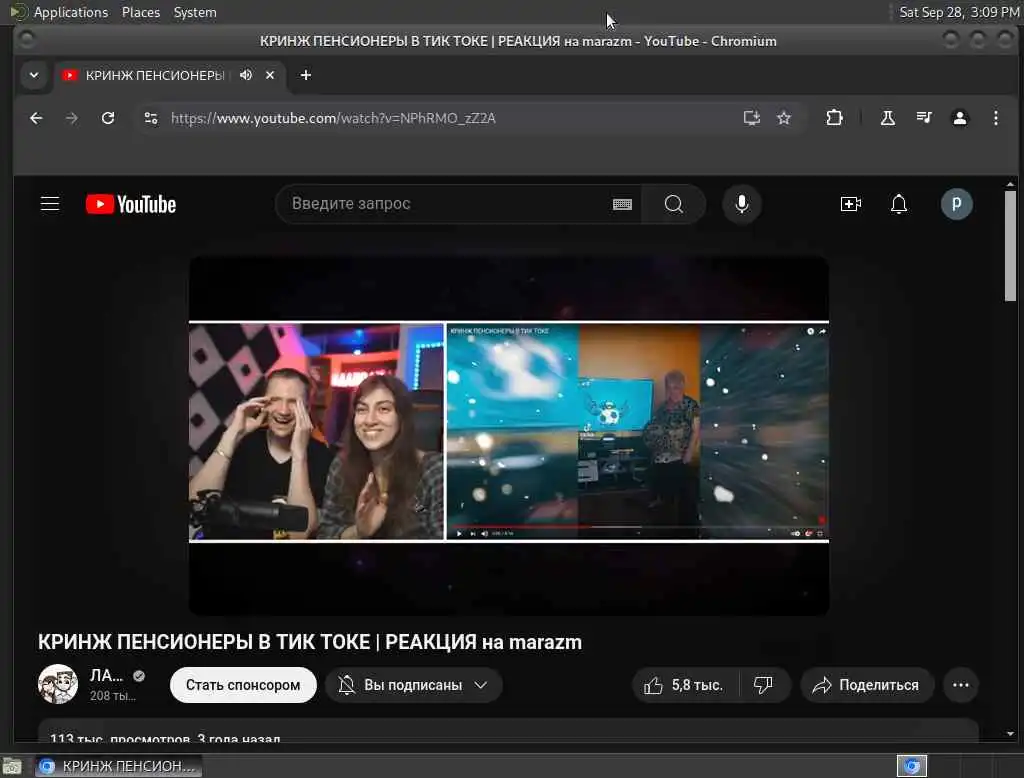The image size is (1024, 778).
Task: Start voice search with microphone
Action: 741,204
